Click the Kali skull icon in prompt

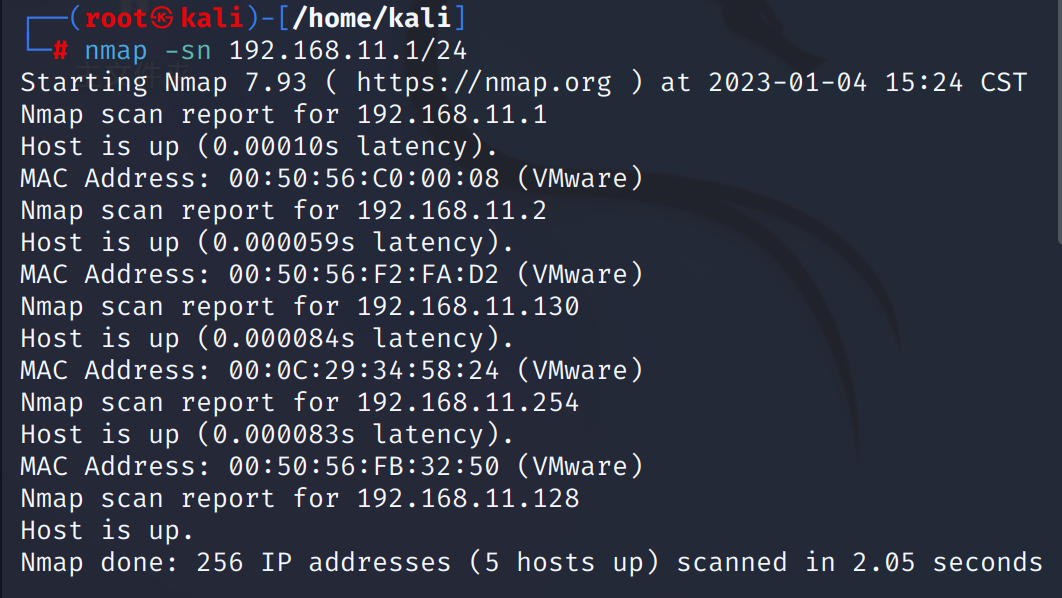coord(162,18)
